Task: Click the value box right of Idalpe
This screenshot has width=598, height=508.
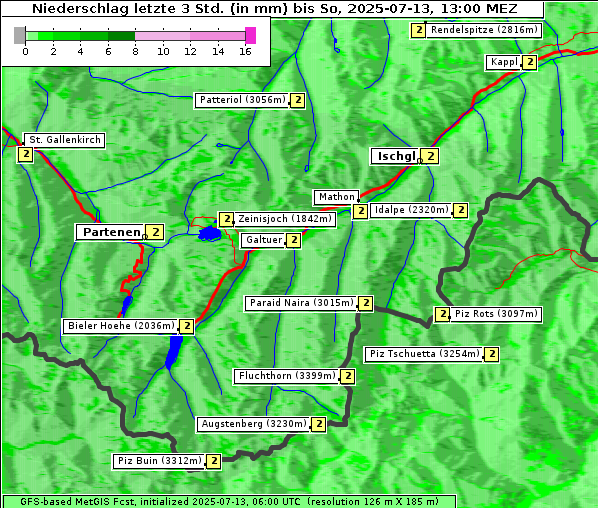Action: (x=461, y=210)
